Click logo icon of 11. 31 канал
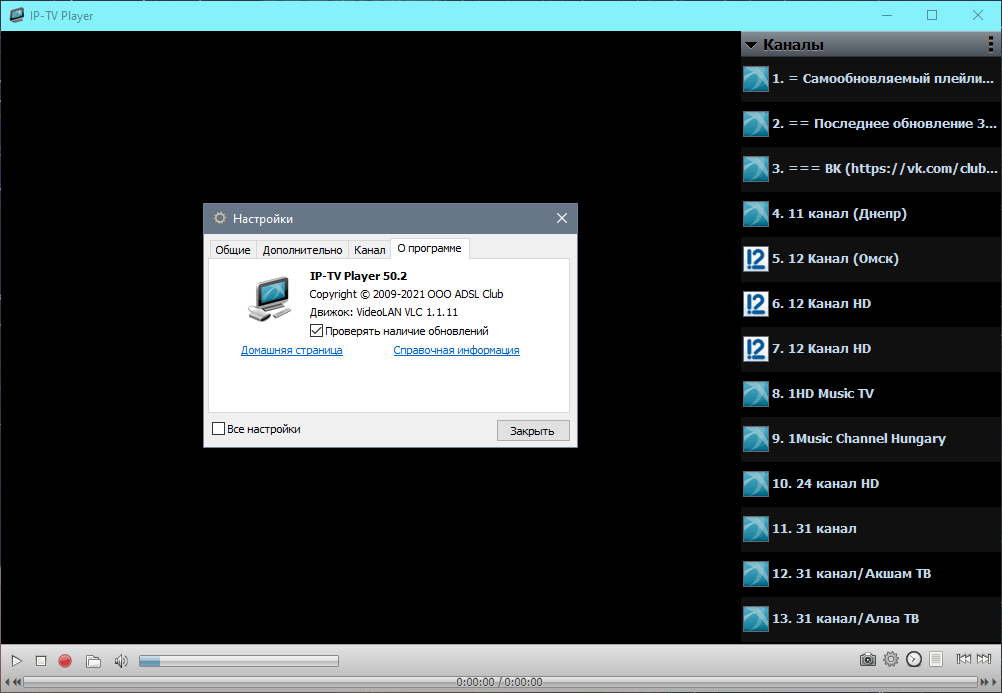The width and height of the screenshot is (1002, 693). (755, 529)
